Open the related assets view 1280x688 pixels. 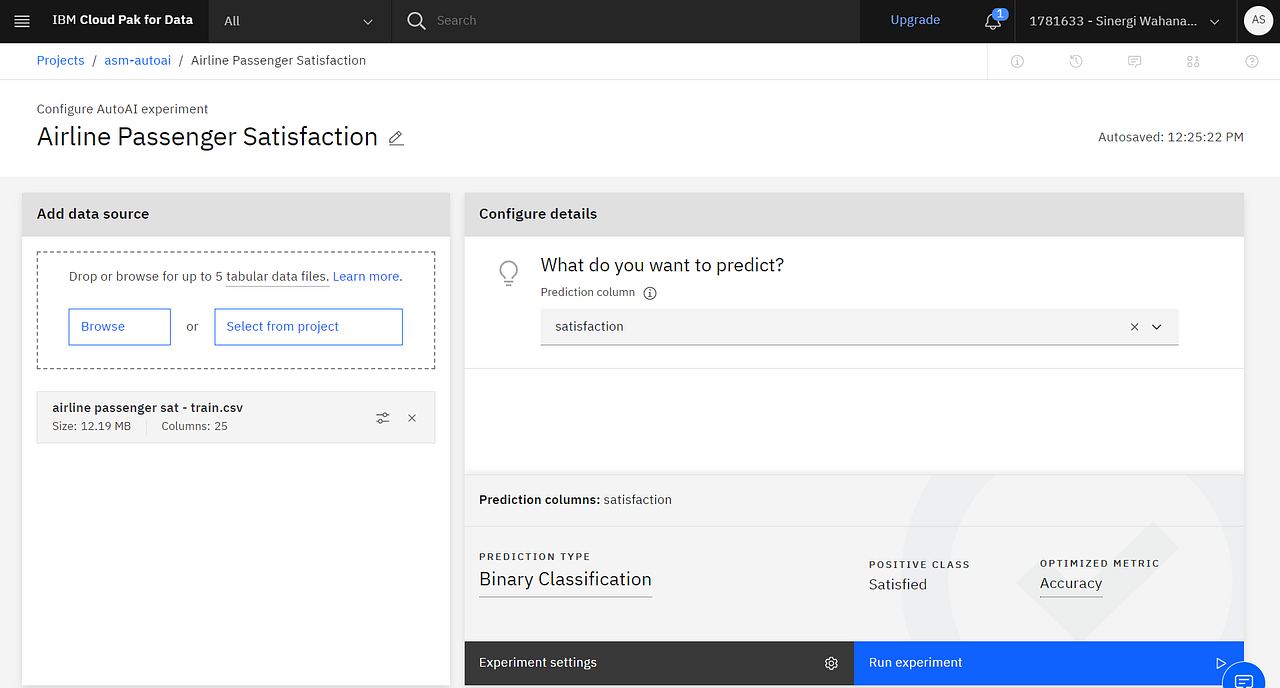[1192, 61]
